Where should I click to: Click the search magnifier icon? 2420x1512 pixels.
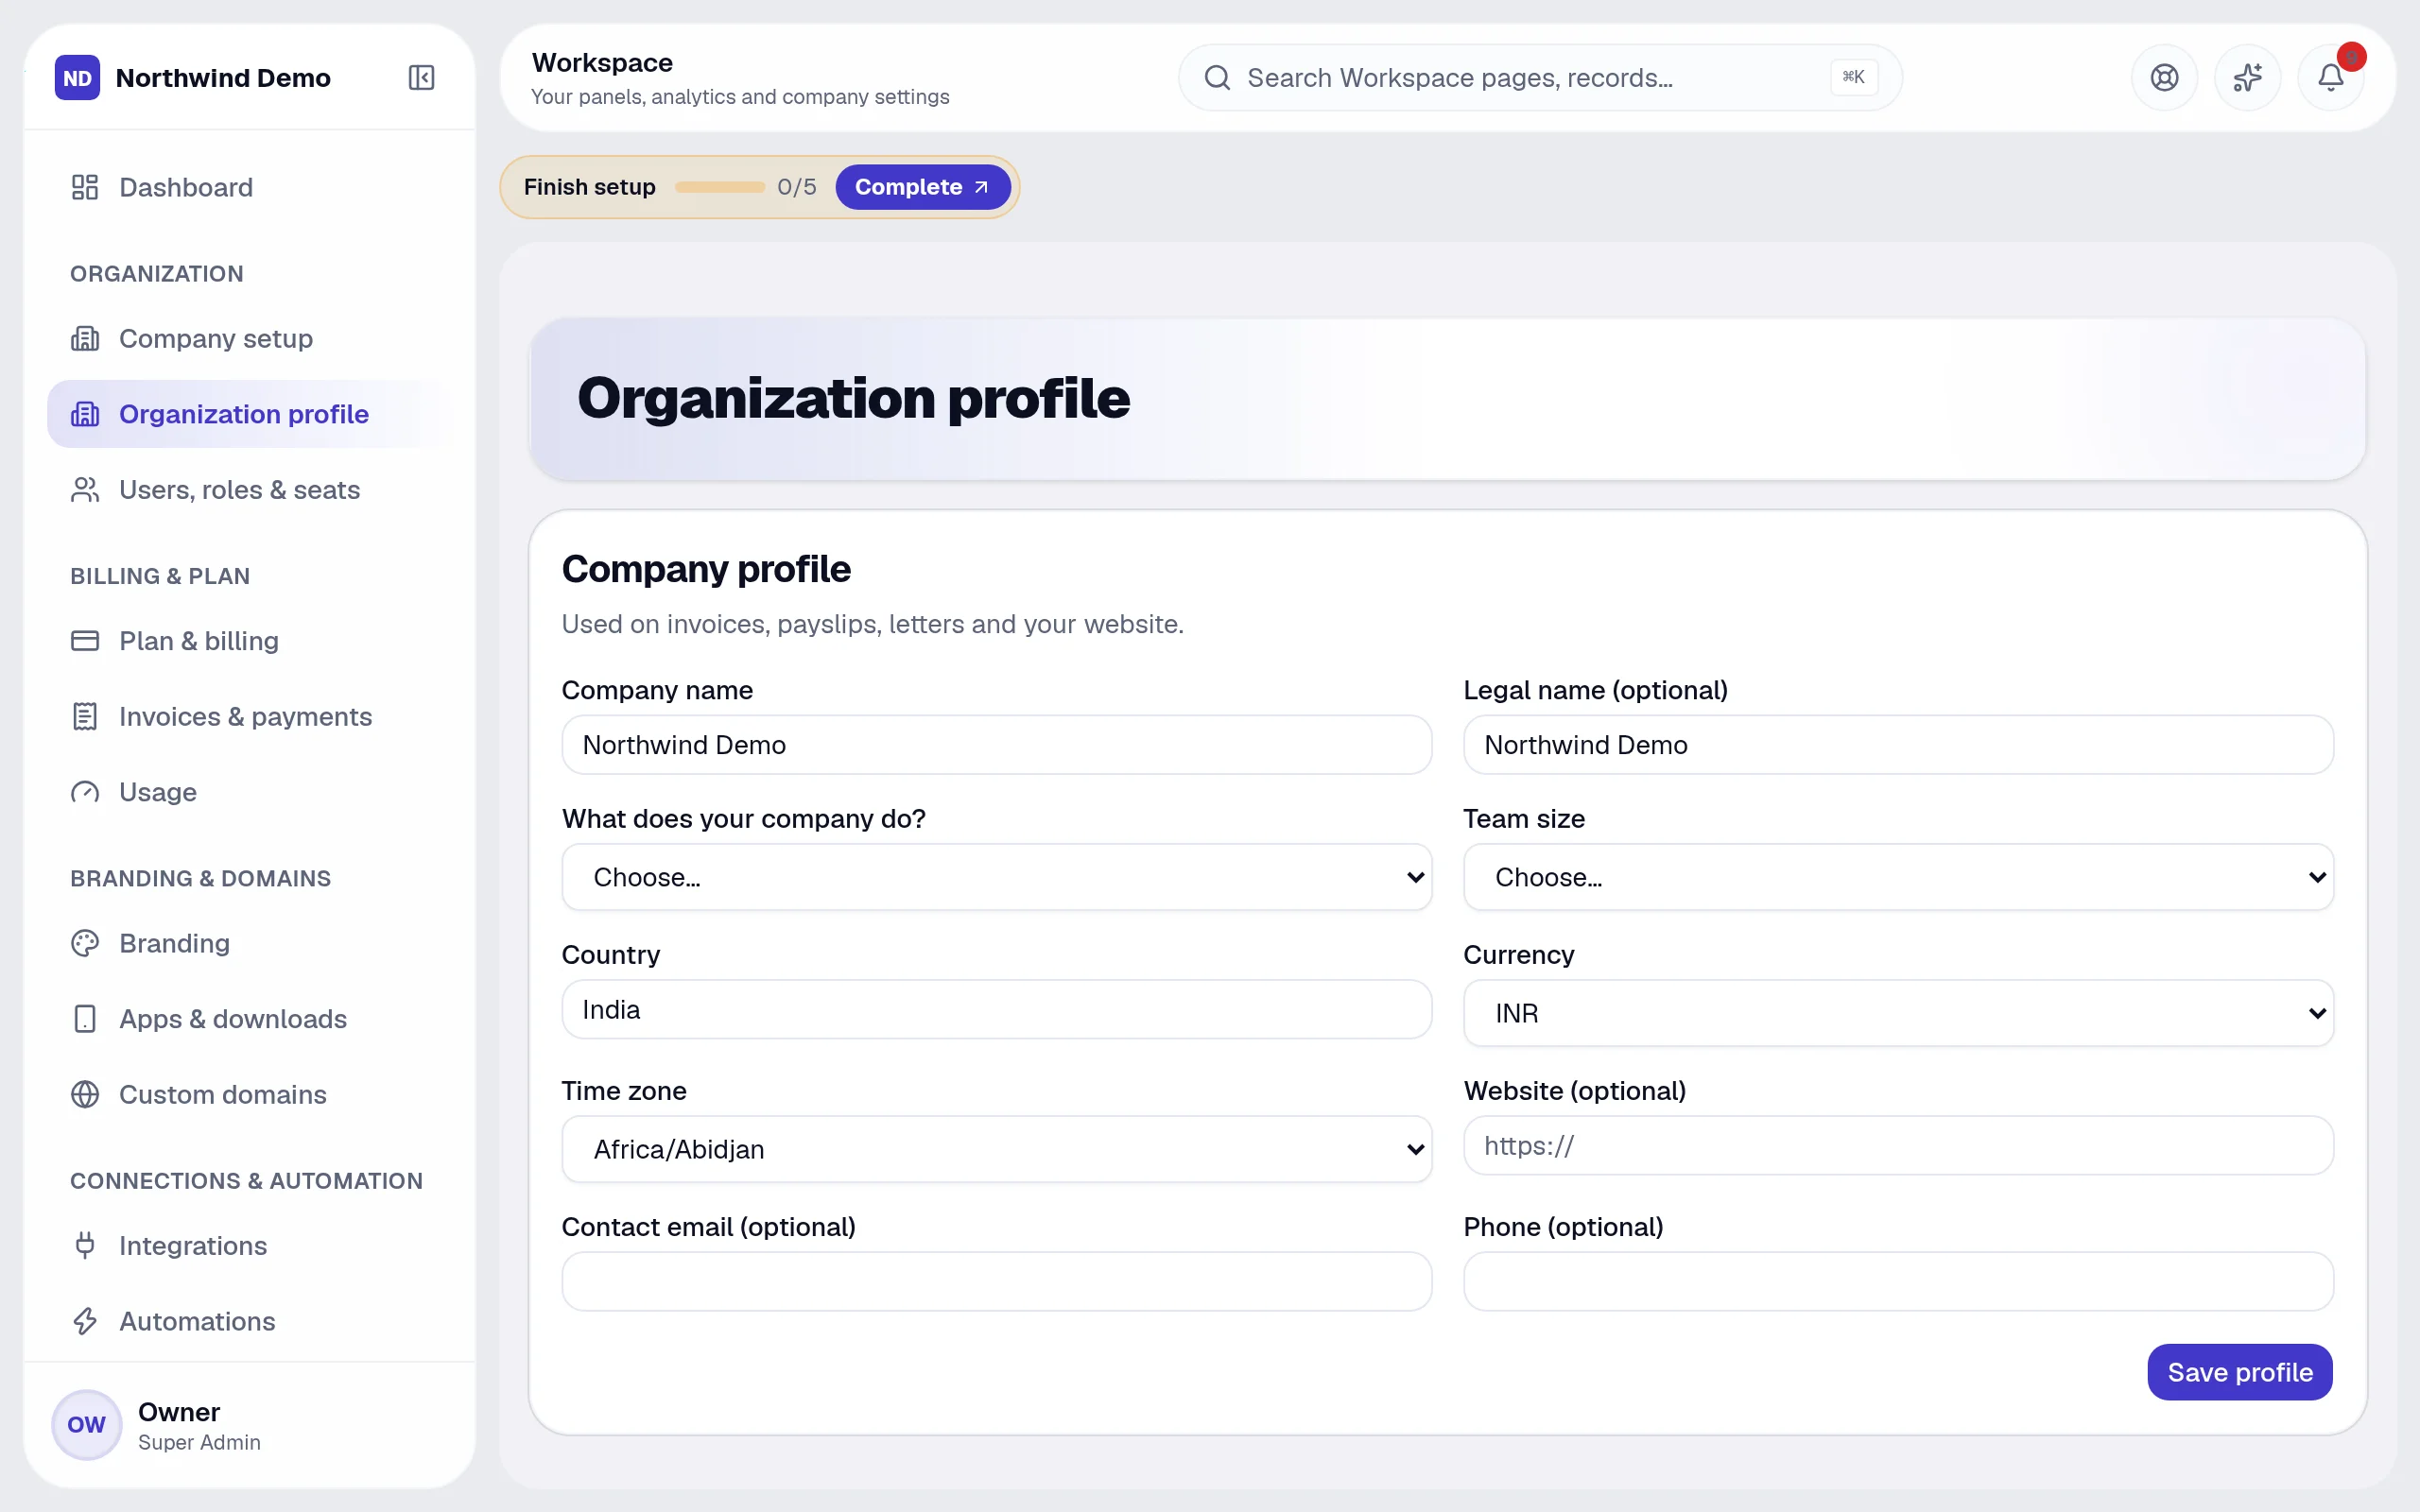click(x=1217, y=77)
